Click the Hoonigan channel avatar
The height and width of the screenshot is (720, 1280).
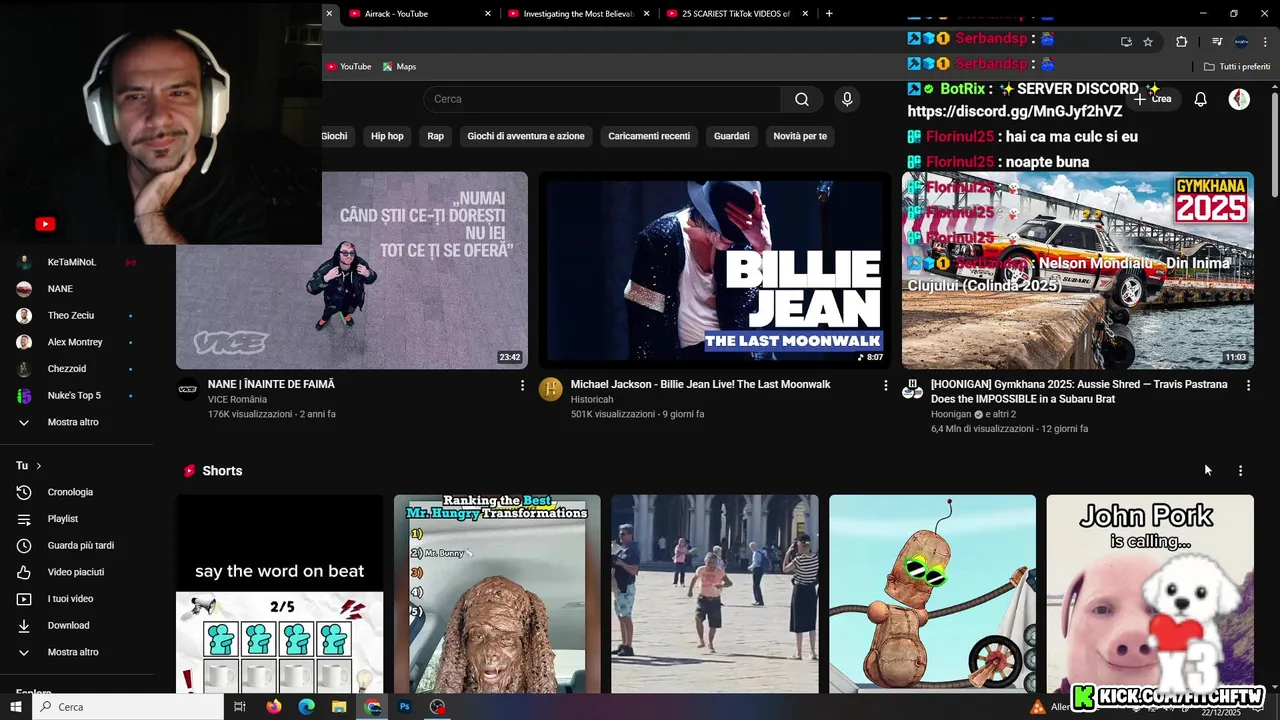[x=913, y=389]
